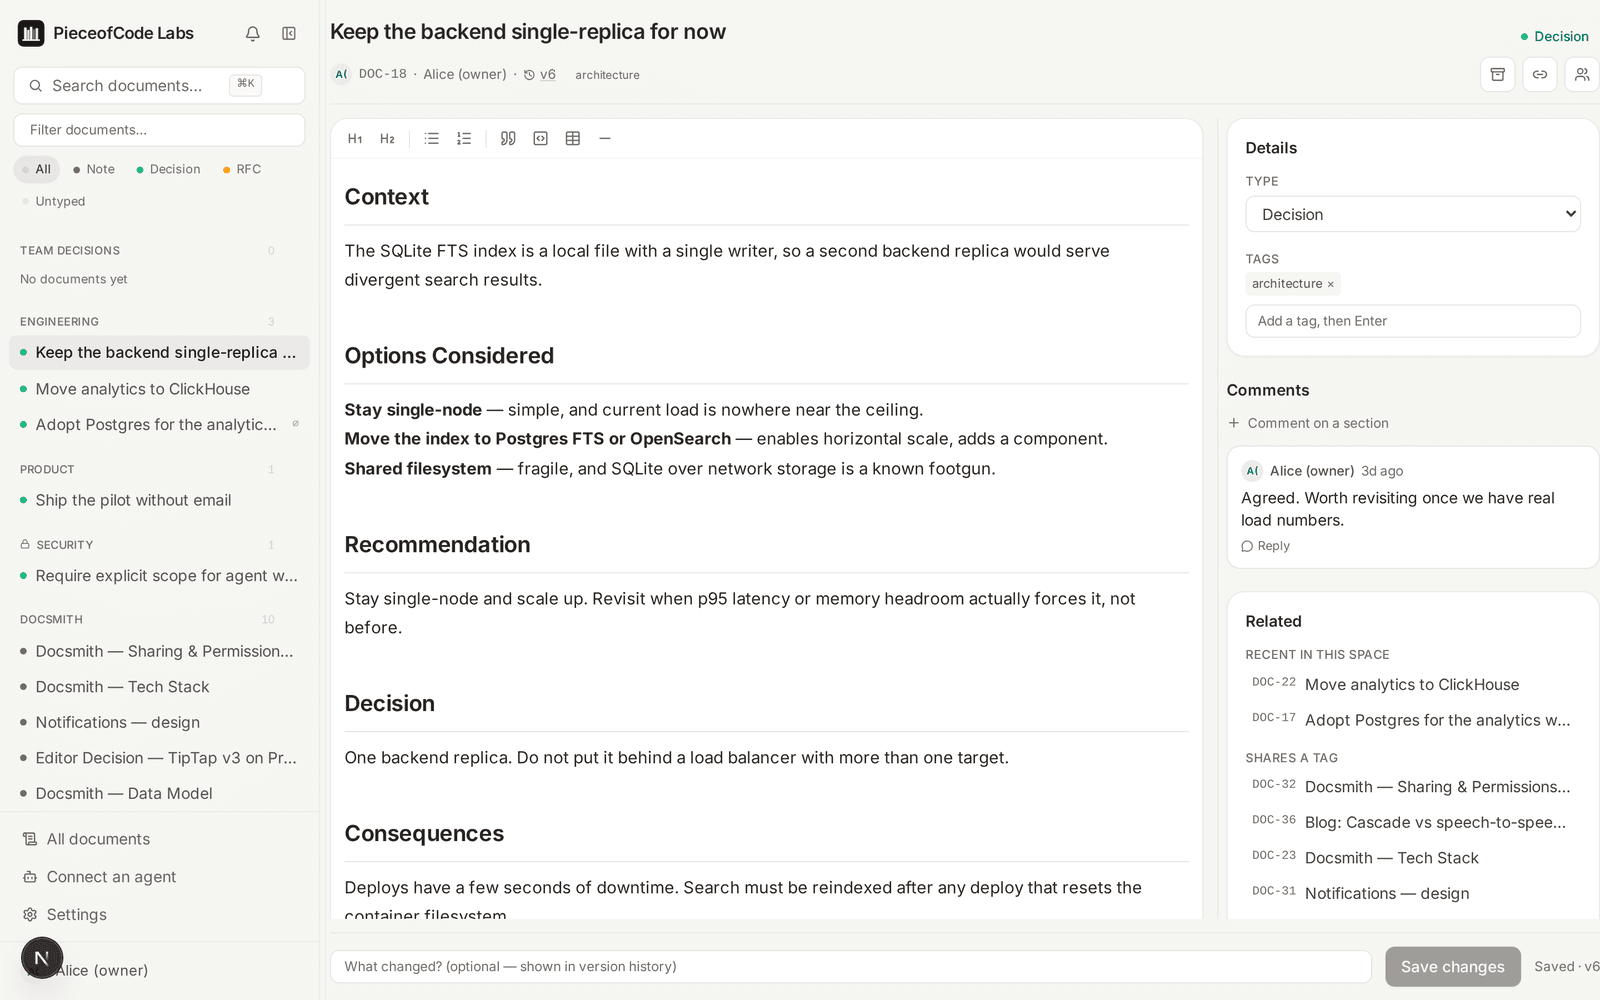Screen dimensions: 1600x1000
Task: Click the Recommendation section heading
Action: coord(437,545)
